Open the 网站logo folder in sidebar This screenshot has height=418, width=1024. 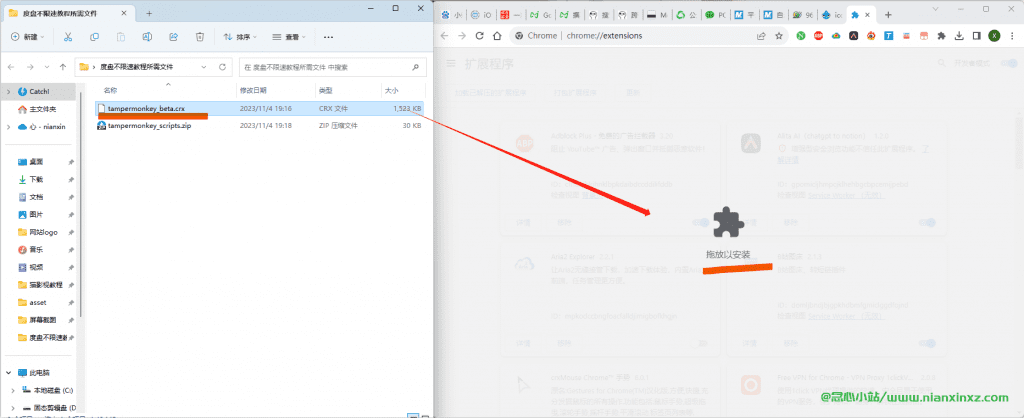coord(37,232)
